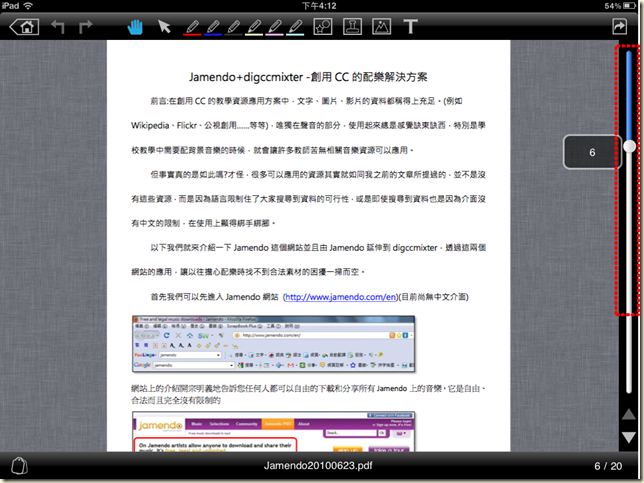Tap the file name Jamendo20100623.pdf

[318, 466]
